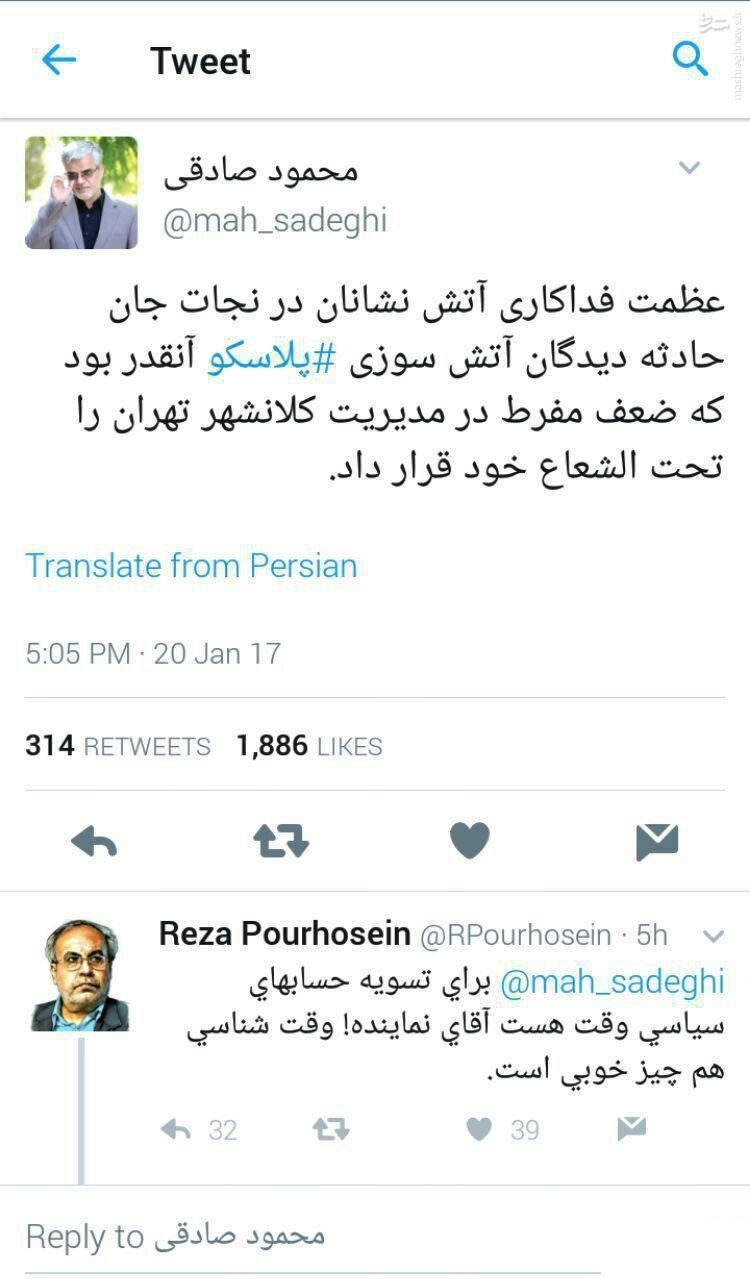This screenshot has height=1279, width=750.
Task: Click Translate from Persian link
Action: (x=191, y=565)
